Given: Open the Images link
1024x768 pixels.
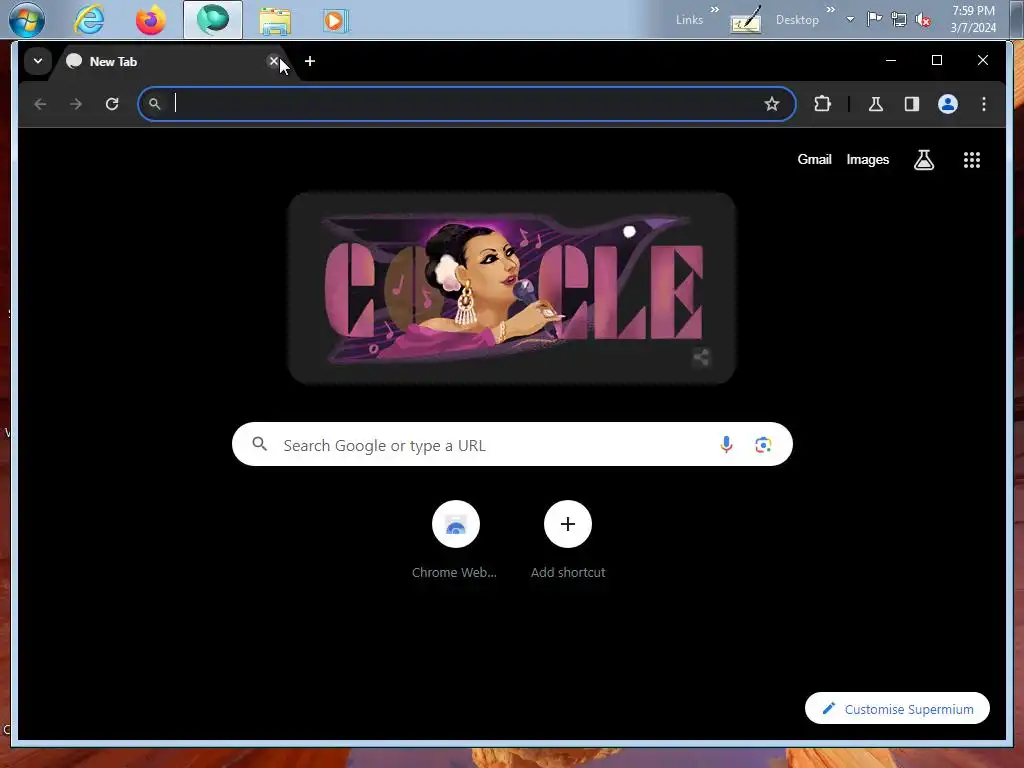Looking at the screenshot, I should point(867,159).
